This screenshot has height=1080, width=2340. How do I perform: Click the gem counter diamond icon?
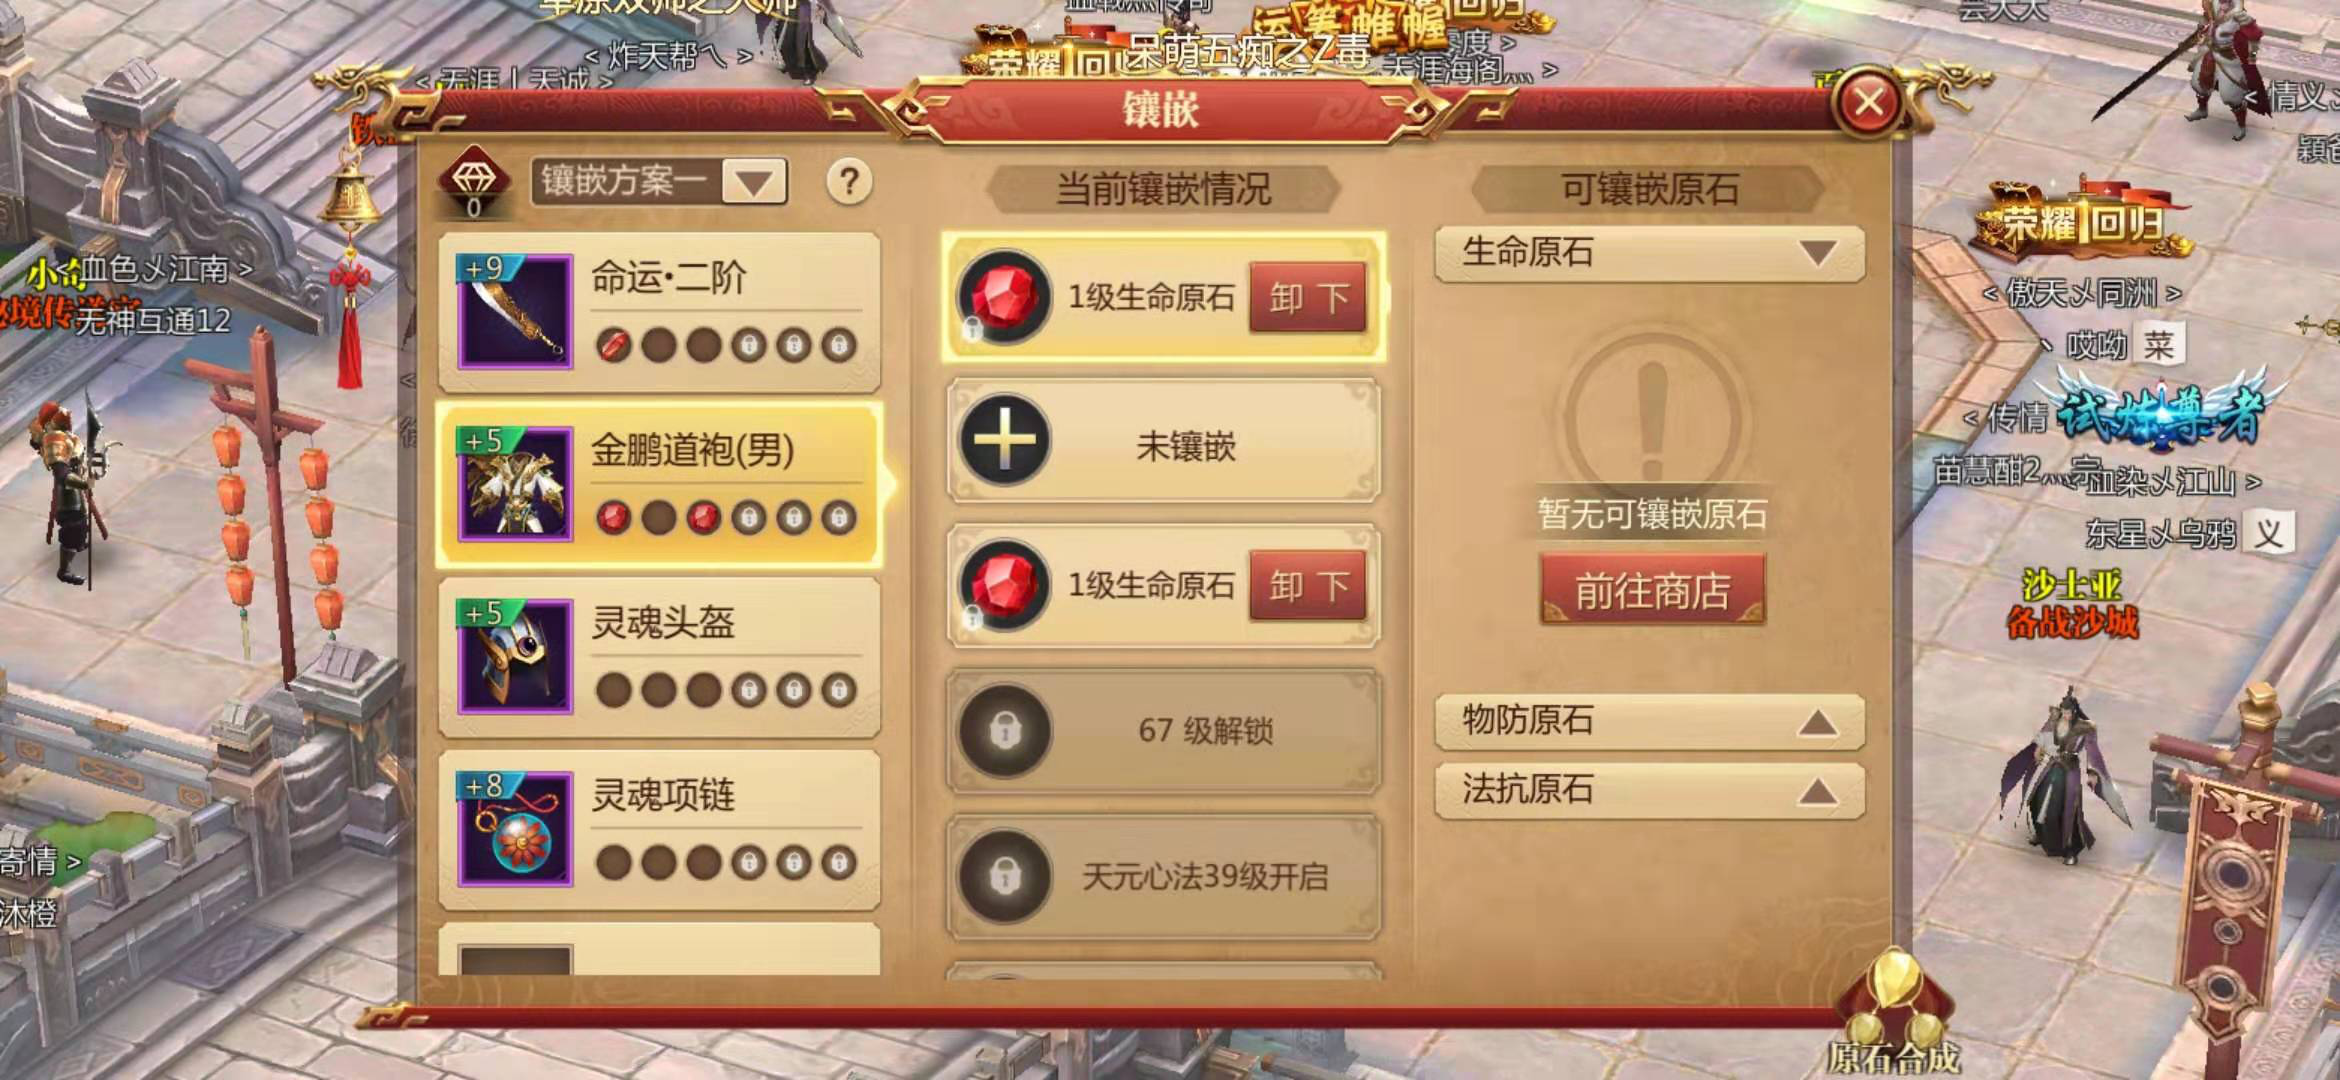click(x=474, y=177)
